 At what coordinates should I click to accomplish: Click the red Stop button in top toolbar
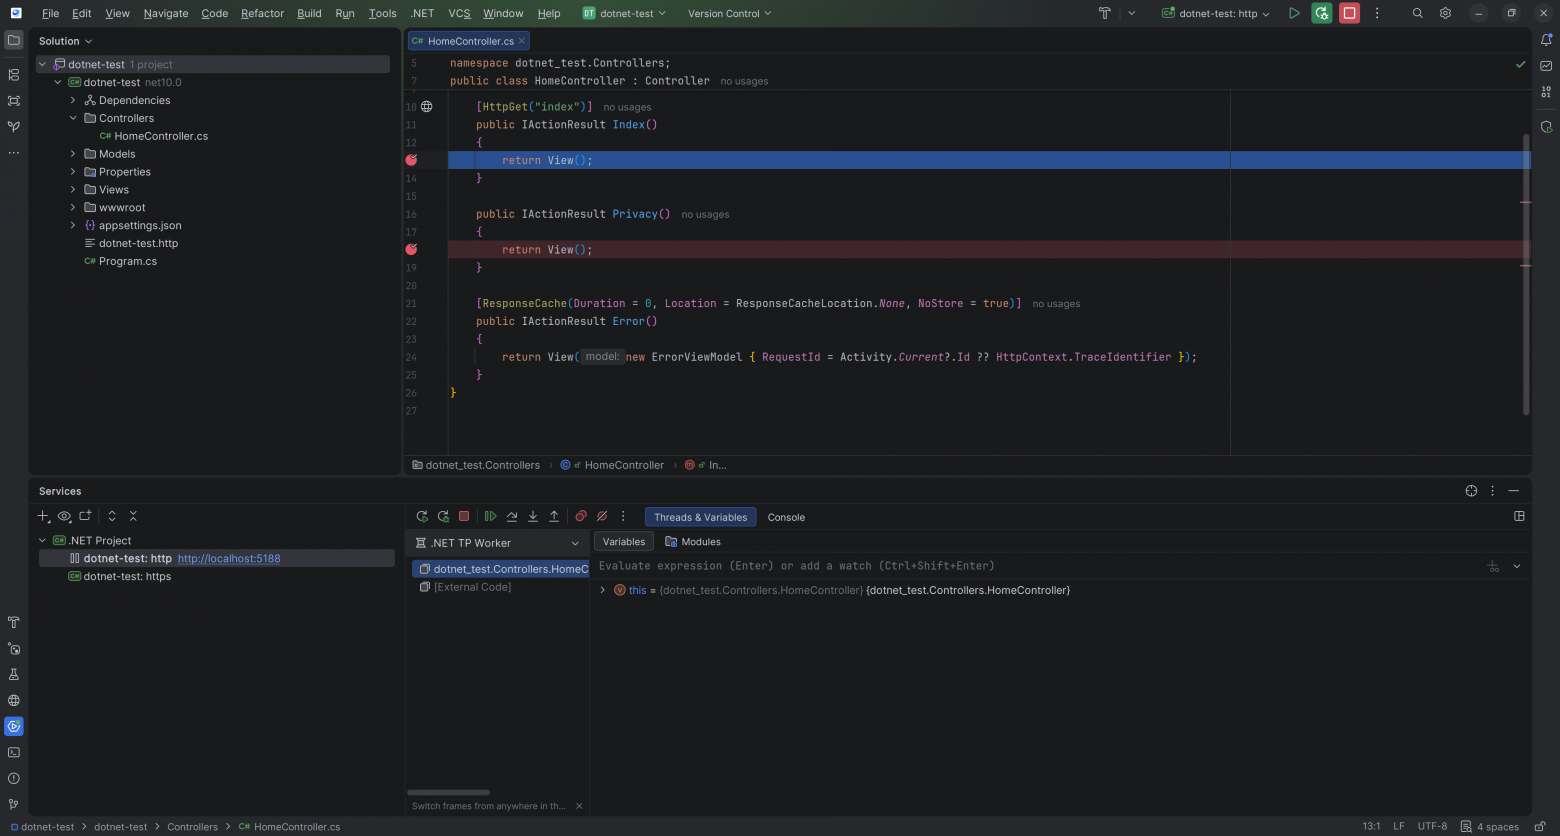coord(1350,14)
